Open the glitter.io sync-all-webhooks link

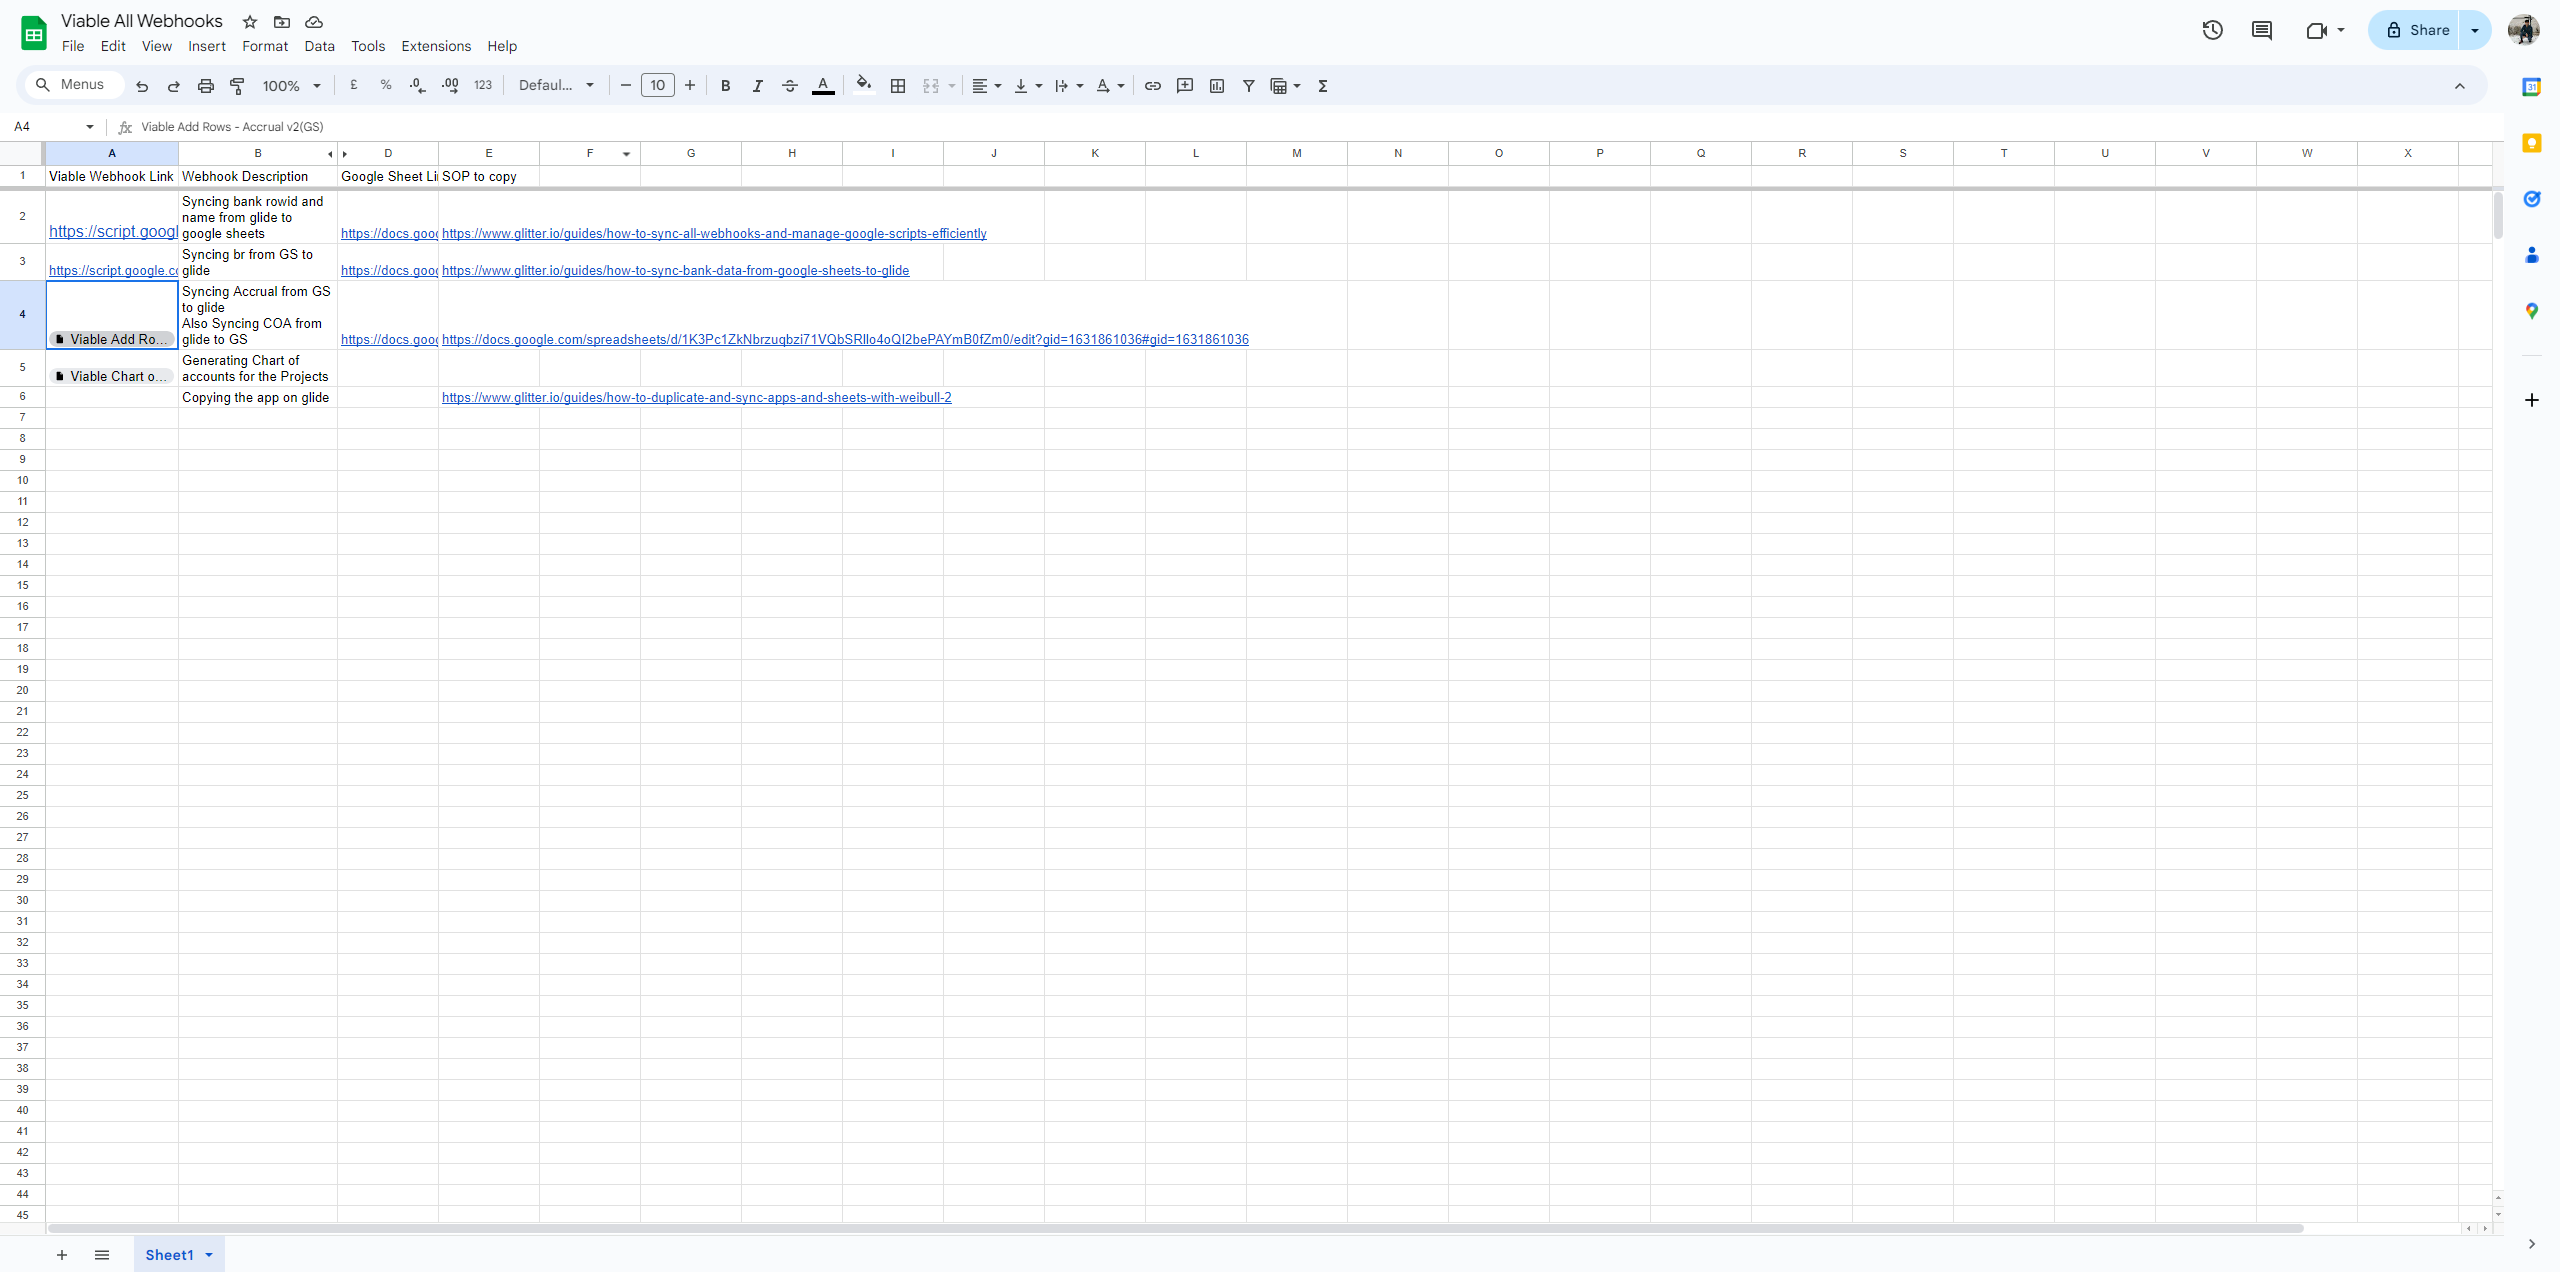[714, 234]
